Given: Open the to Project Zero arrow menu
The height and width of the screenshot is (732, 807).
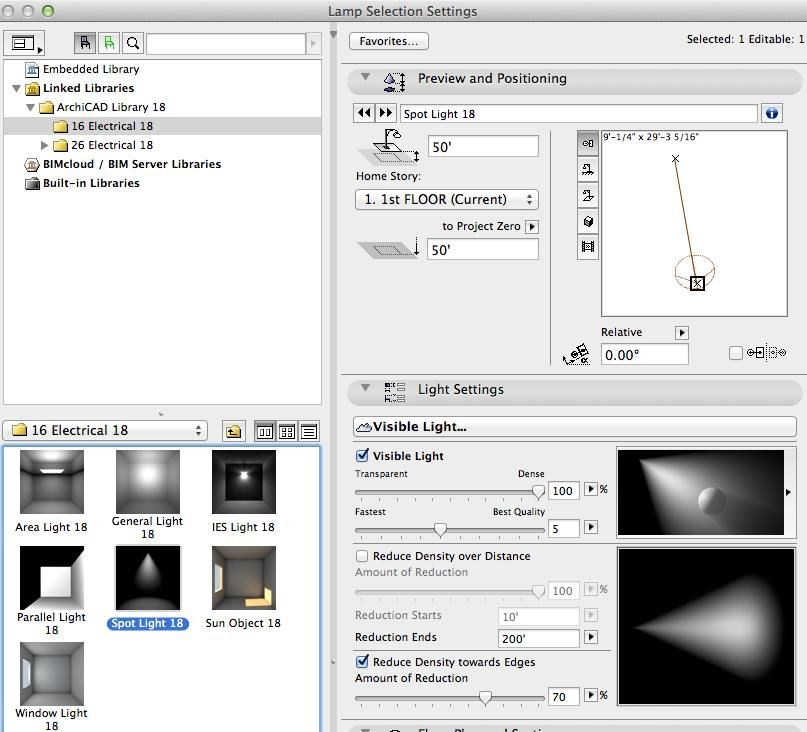Looking at the screenshot, I should [x=533, y=226].
